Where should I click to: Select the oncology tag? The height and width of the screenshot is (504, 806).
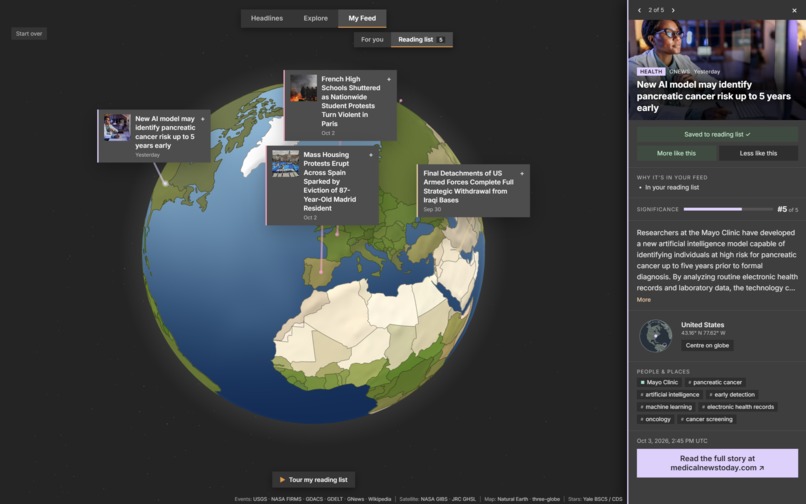pos(655,420)
